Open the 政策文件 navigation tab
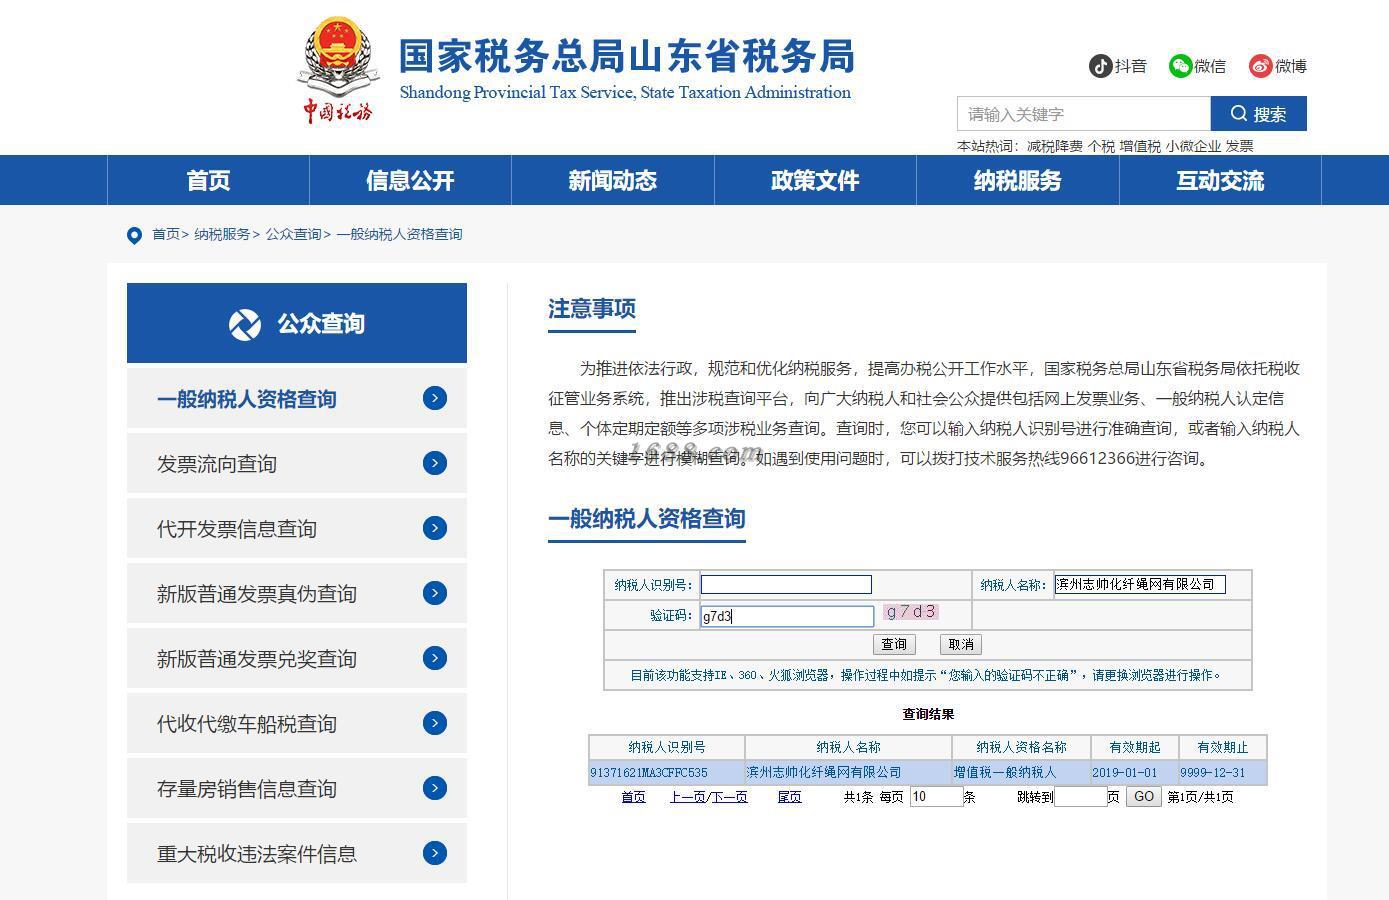 click(x=815, y=180)
